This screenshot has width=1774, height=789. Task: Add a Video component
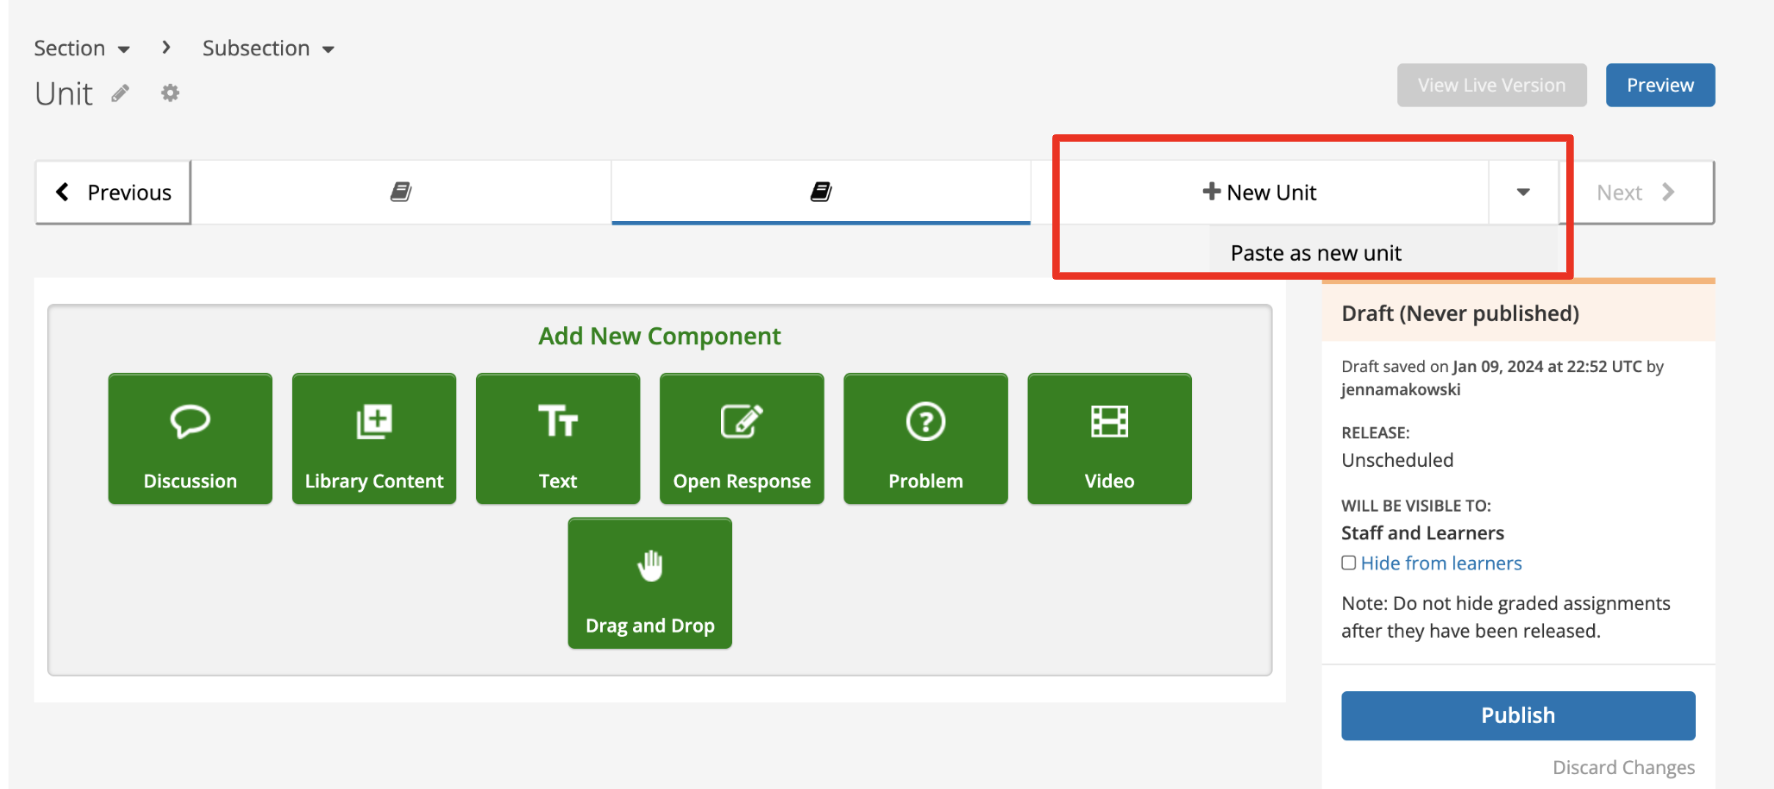click(x=1109, y=438)
